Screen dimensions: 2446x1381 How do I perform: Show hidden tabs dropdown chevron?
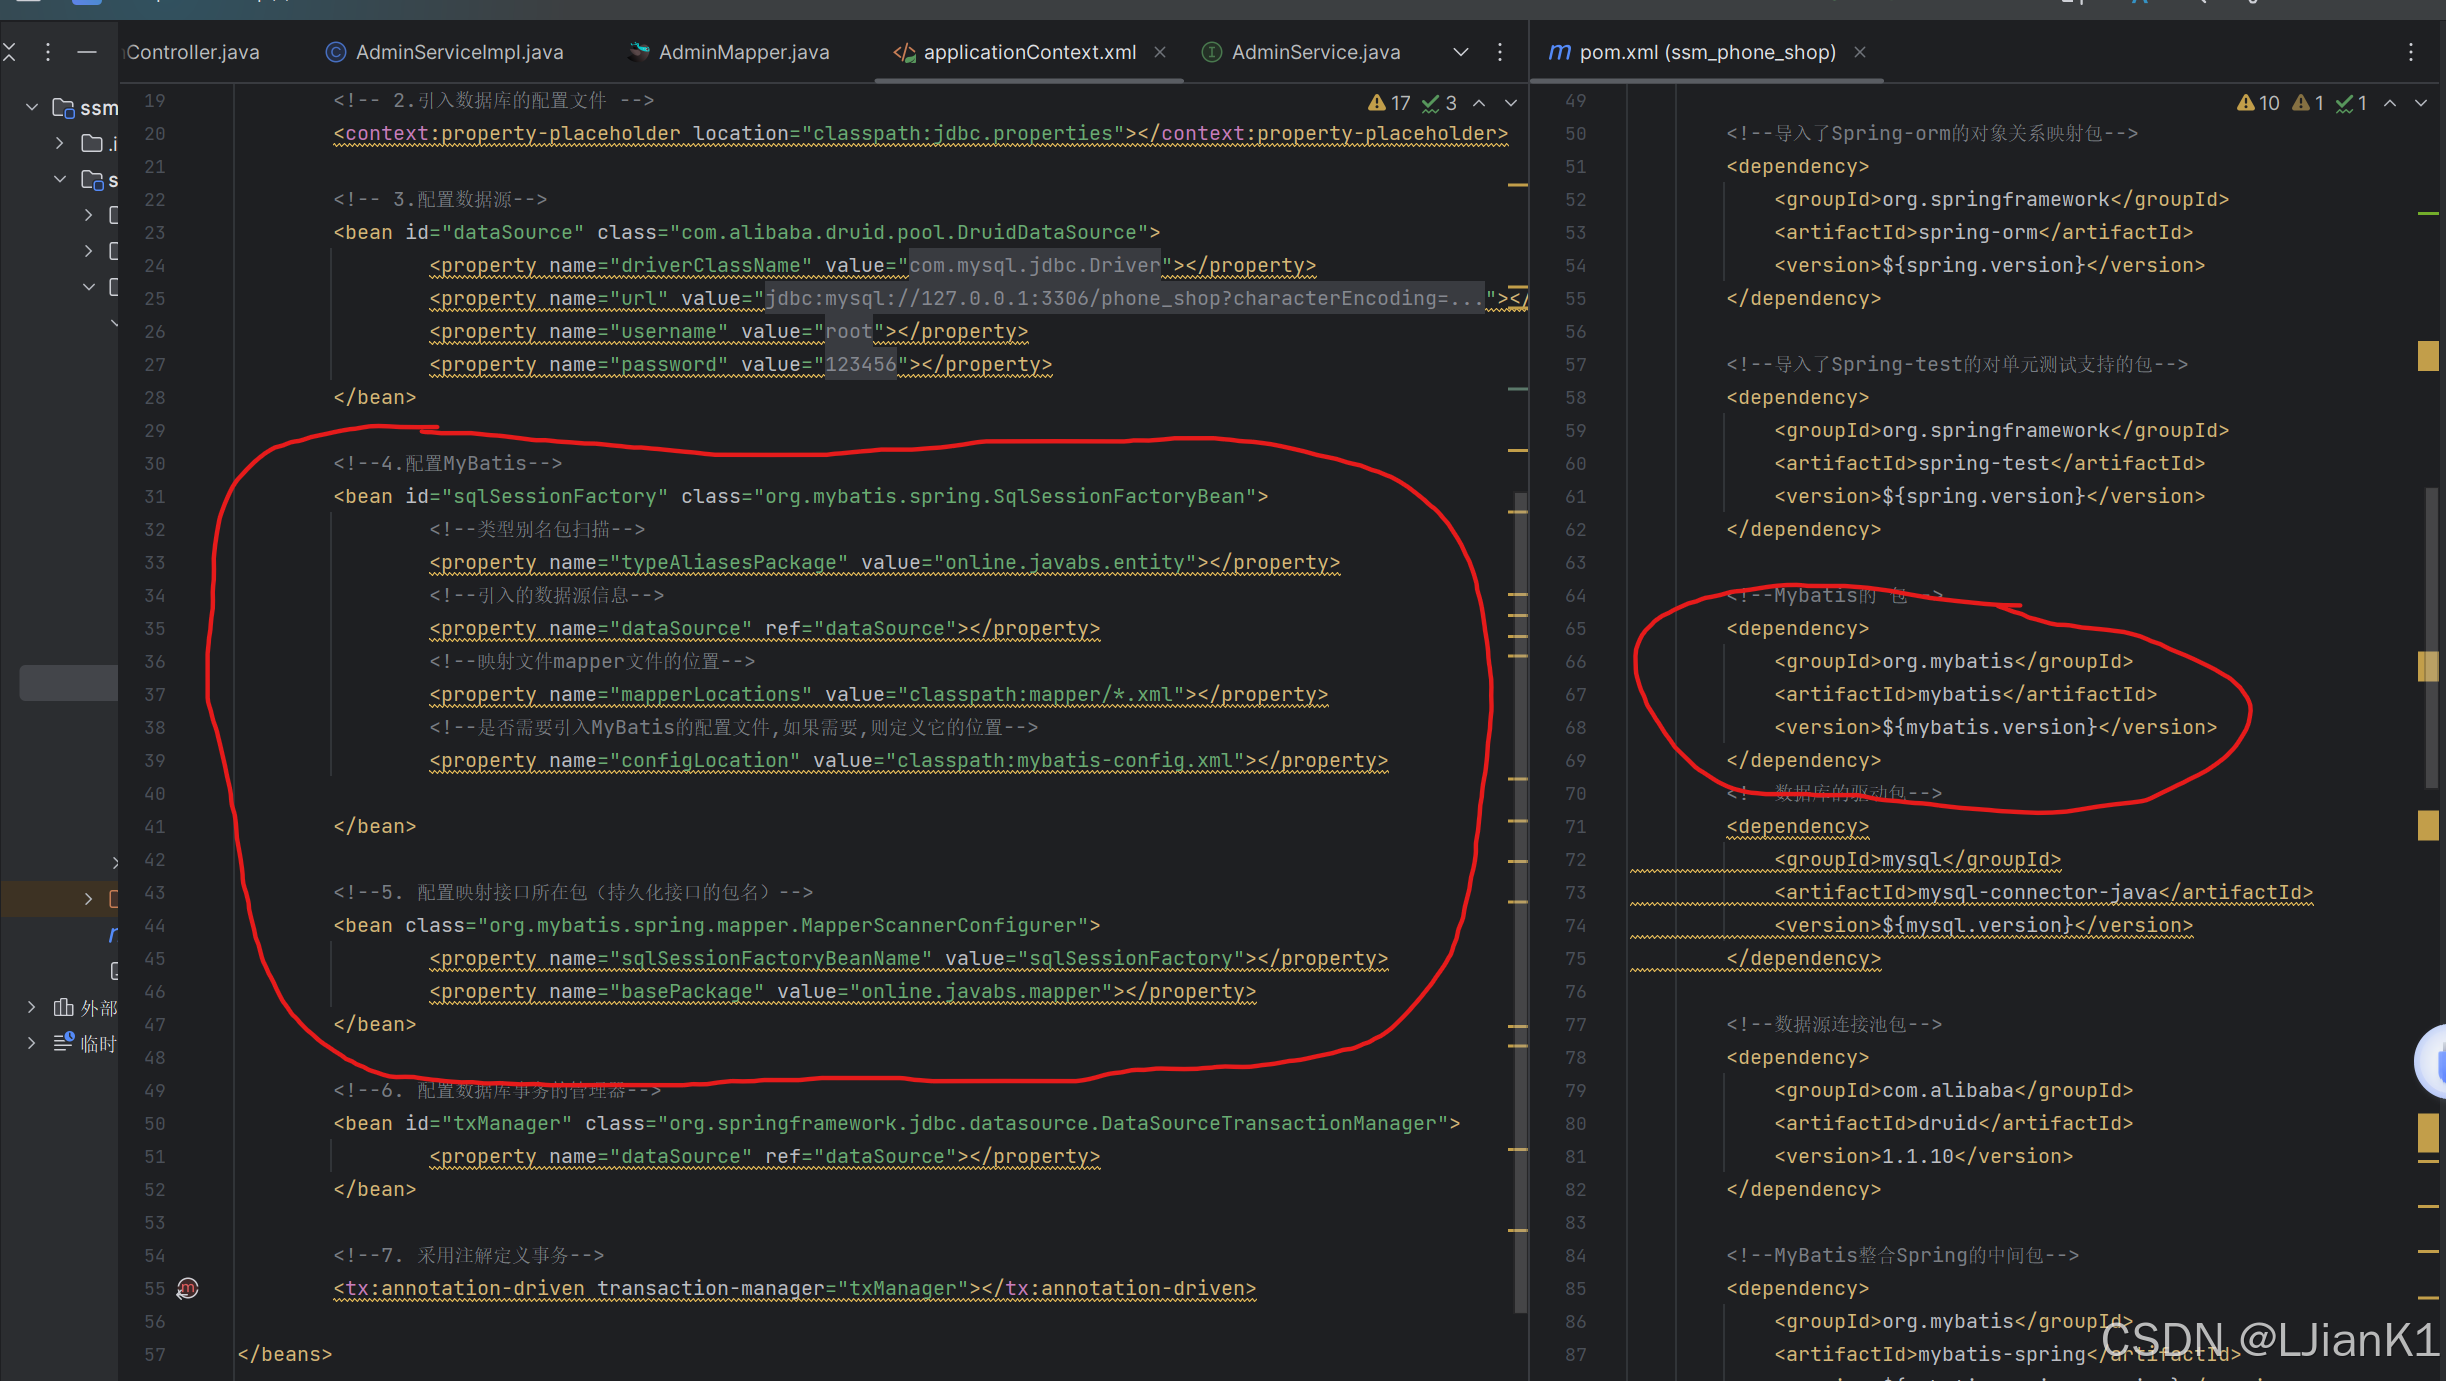[x=1461, y=52]
